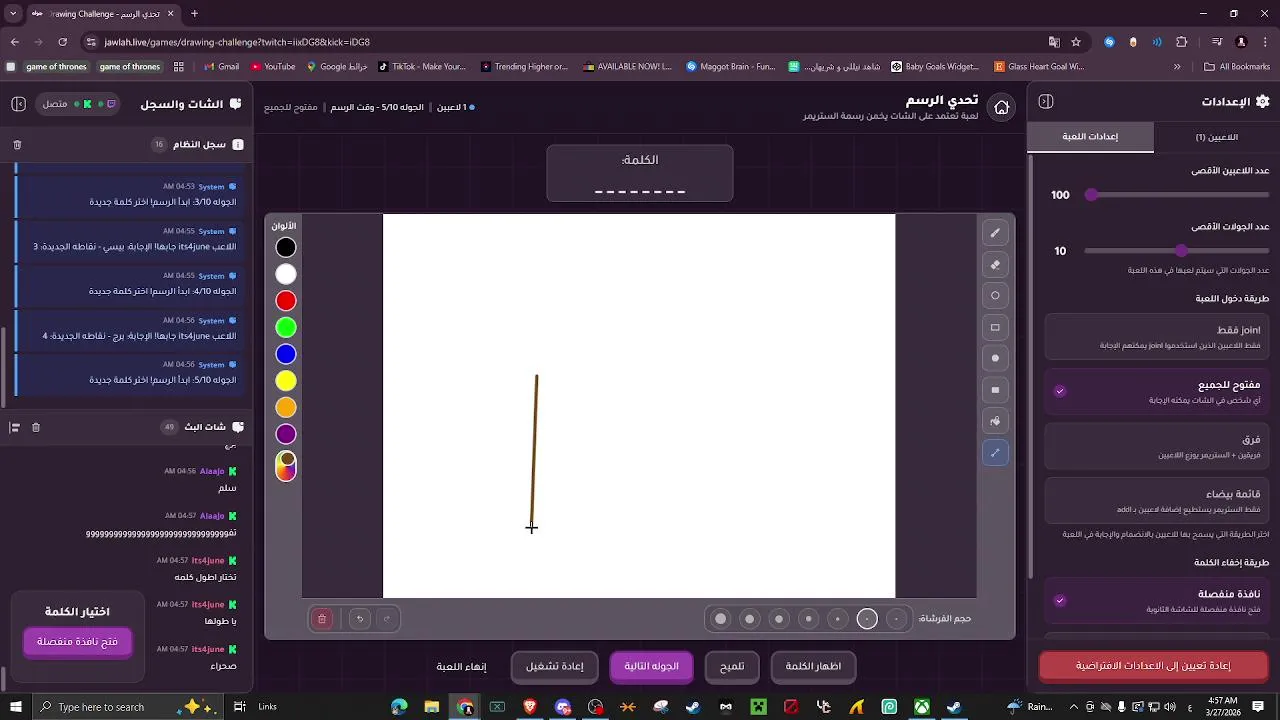This screenshot has width=1280, height=720.
Task: Undo the last drawing stroke
Action: [x=360, y=619]
